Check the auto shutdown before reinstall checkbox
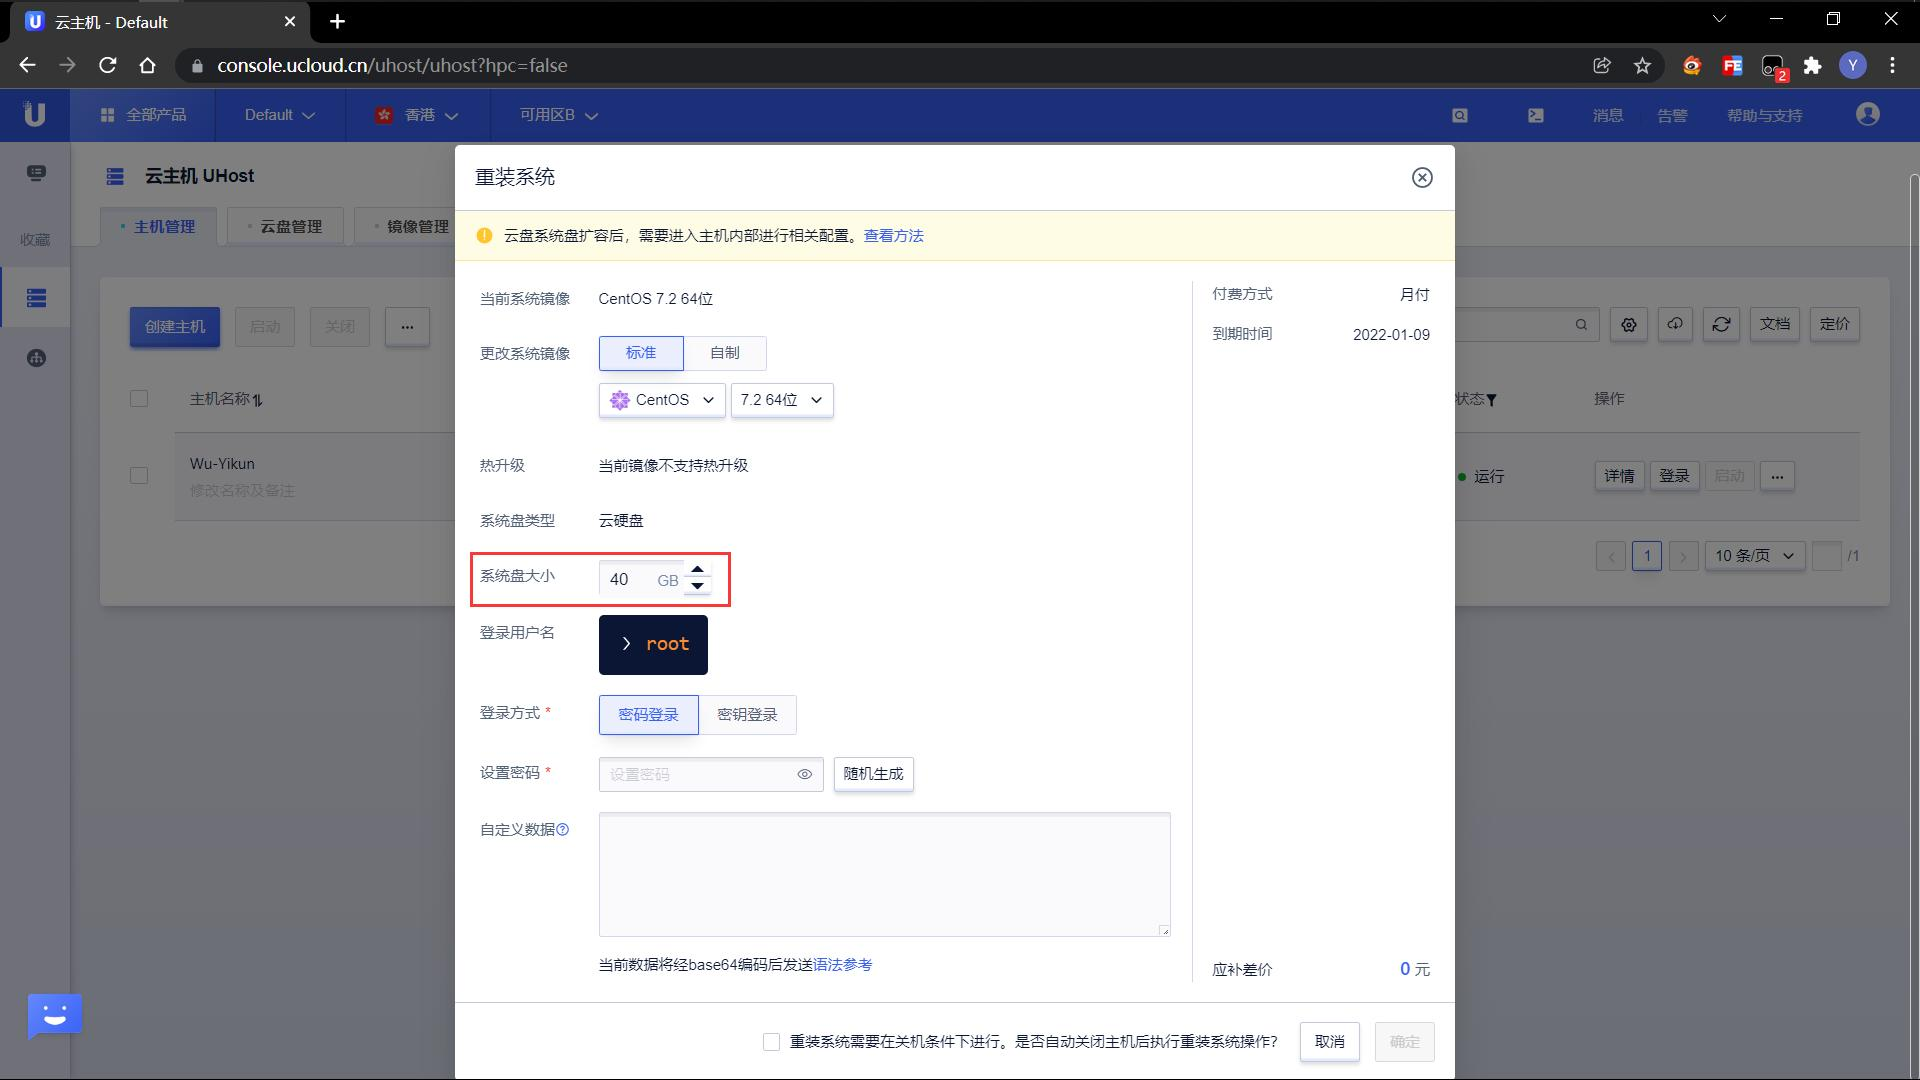The image size is (1920, 1080). point(771,1042)
